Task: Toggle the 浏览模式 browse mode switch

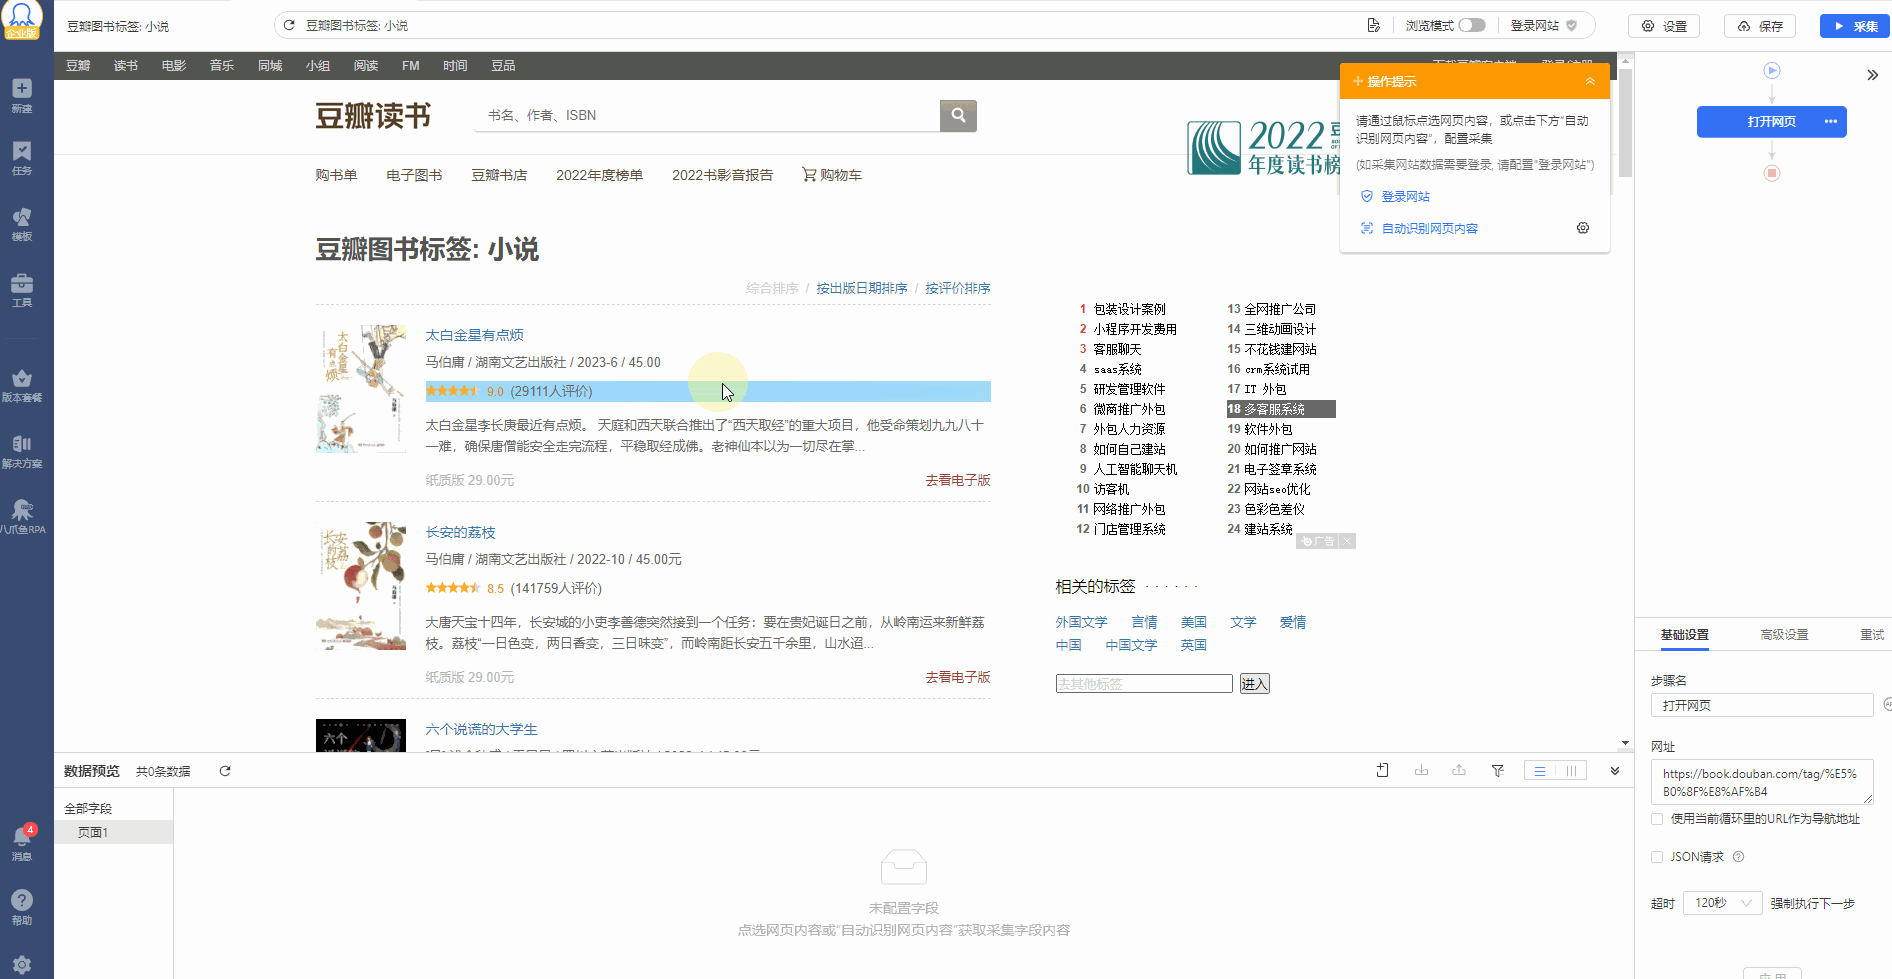Action: click(x=1472, y=25)
